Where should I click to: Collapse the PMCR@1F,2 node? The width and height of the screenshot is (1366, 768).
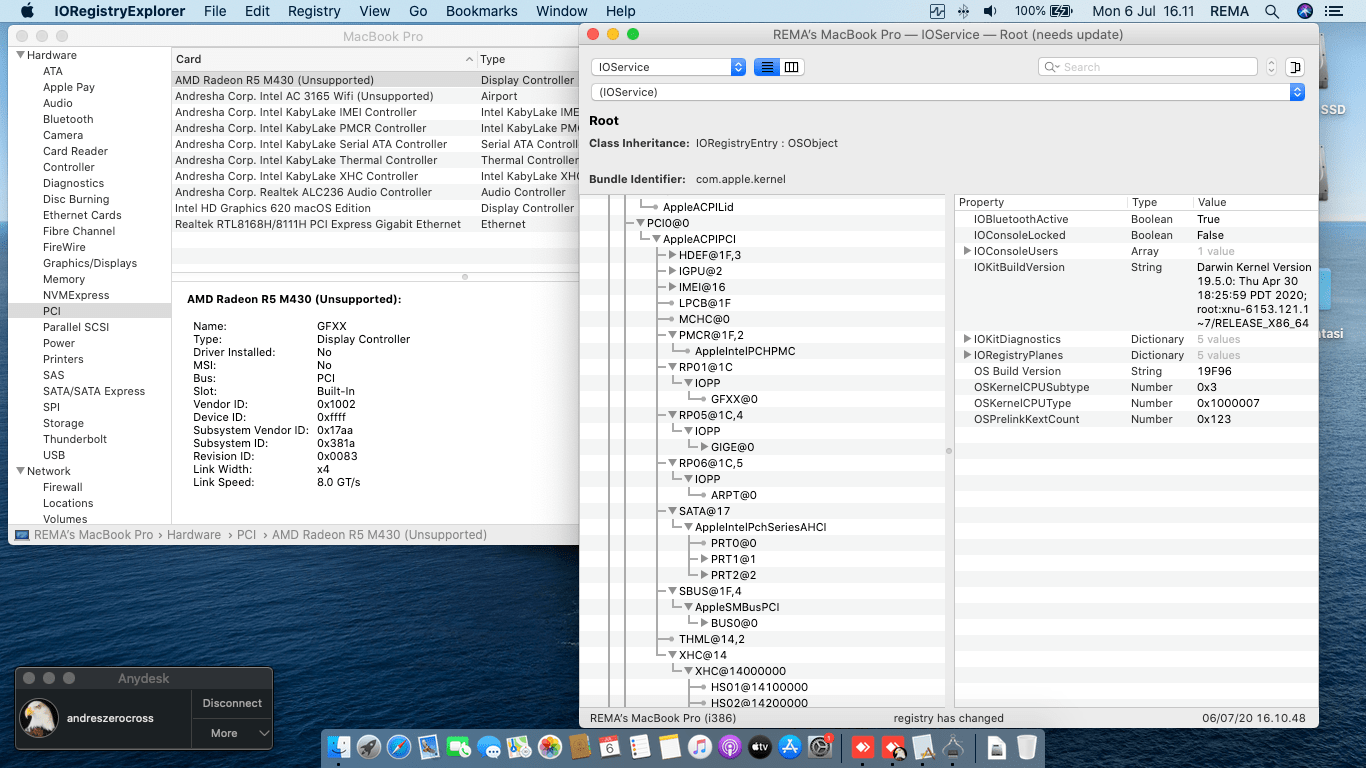point(673,335)
